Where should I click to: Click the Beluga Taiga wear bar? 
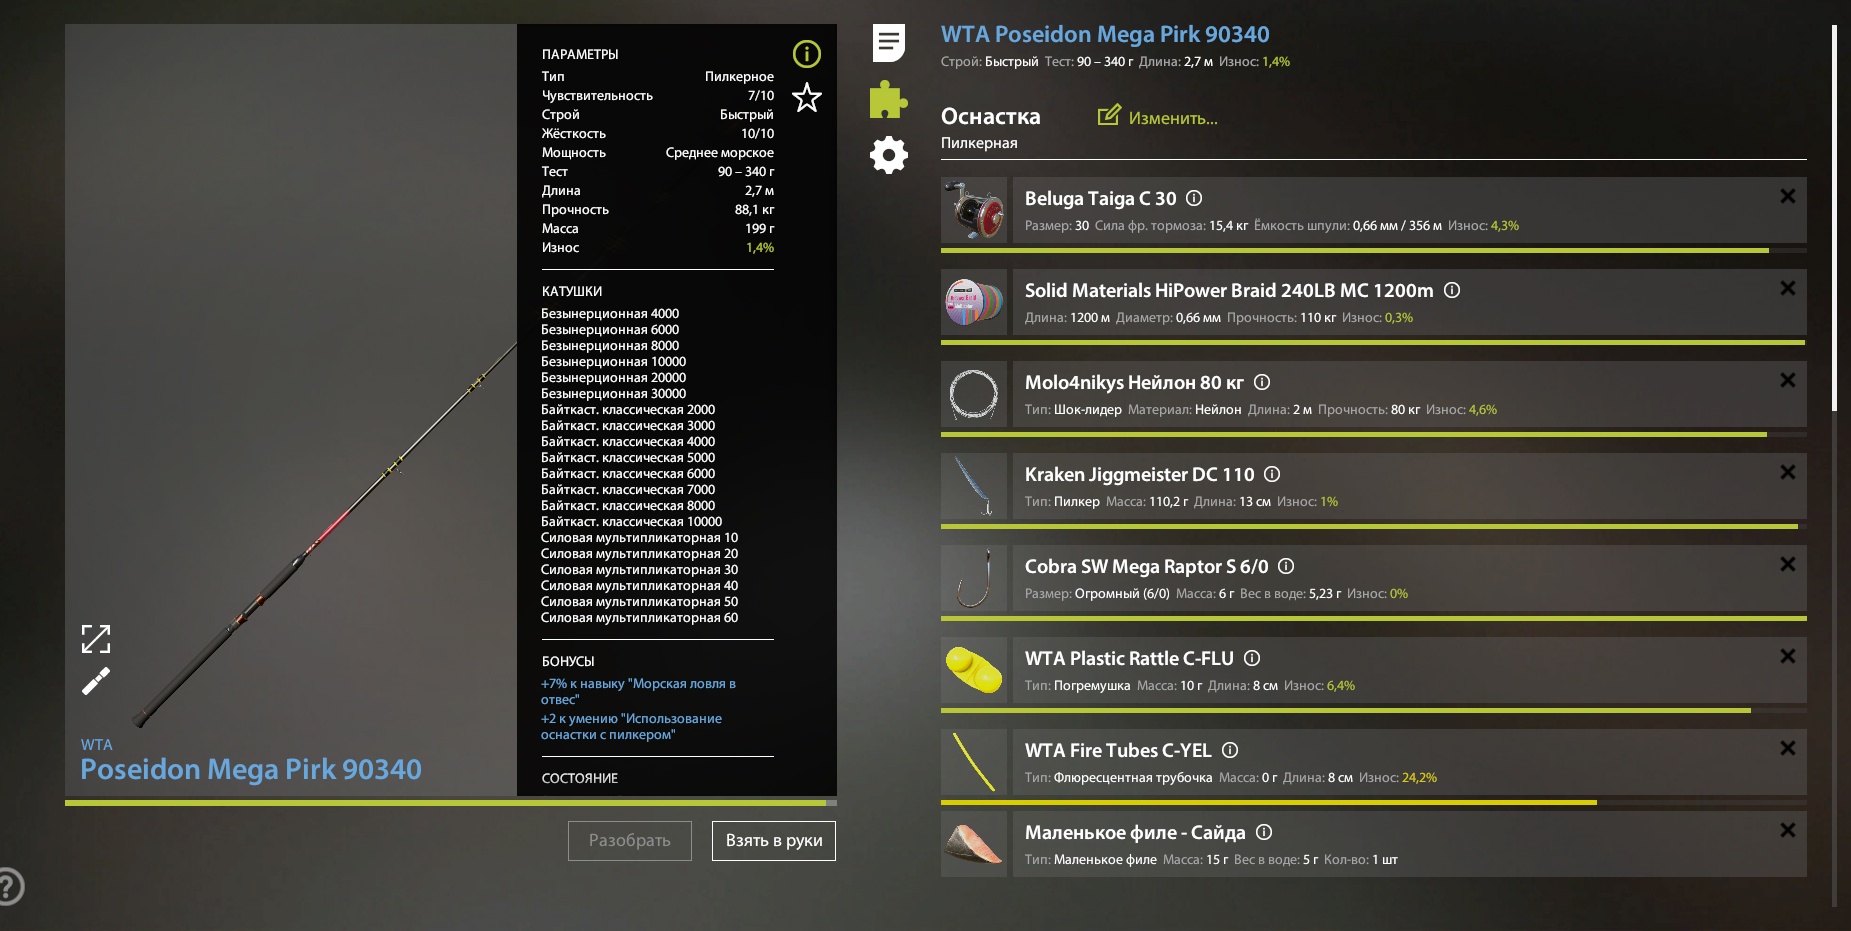1374,250
